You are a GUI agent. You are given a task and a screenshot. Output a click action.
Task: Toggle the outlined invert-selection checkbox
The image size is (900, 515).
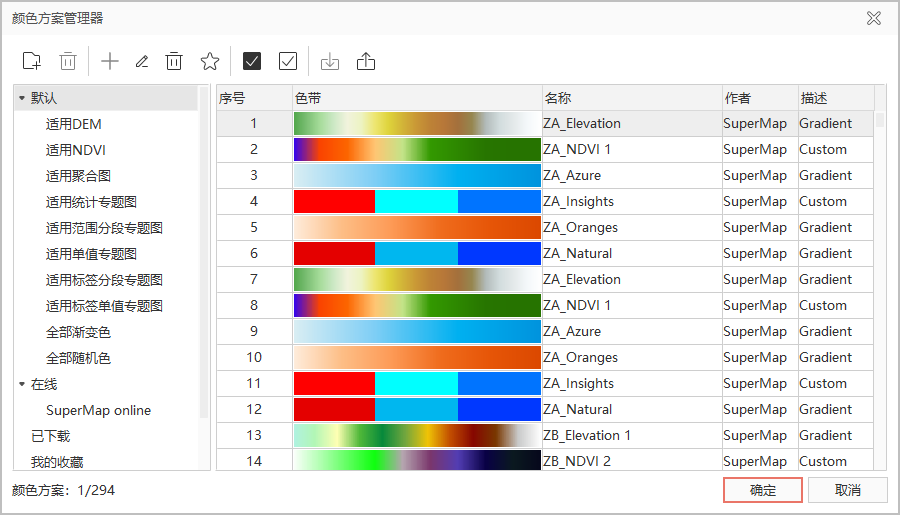click(288, 61)
